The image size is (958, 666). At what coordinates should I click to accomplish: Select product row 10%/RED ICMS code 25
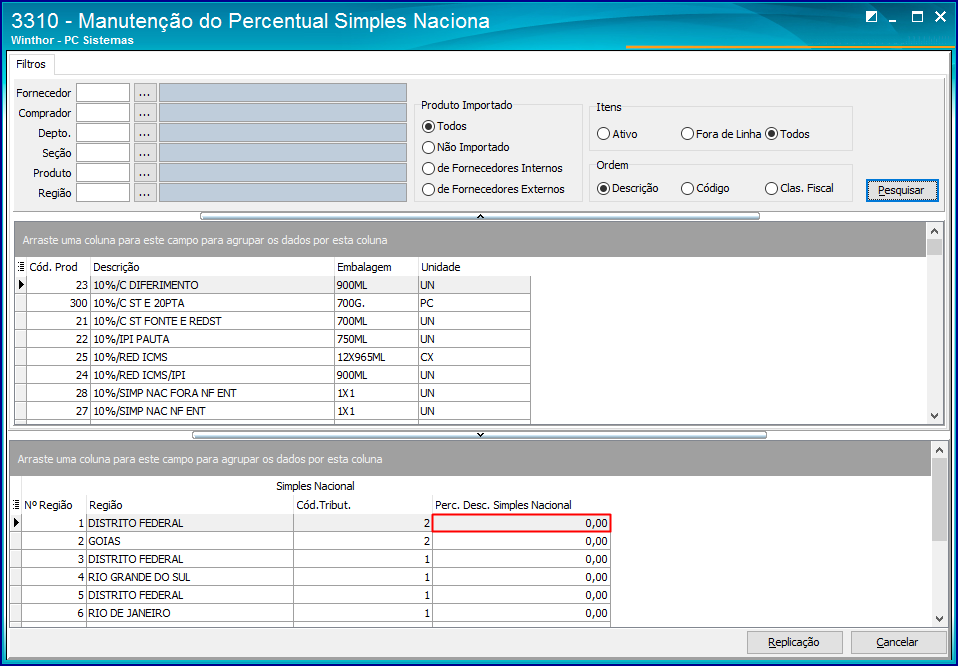pyautogui.click(x=272, y=357)
